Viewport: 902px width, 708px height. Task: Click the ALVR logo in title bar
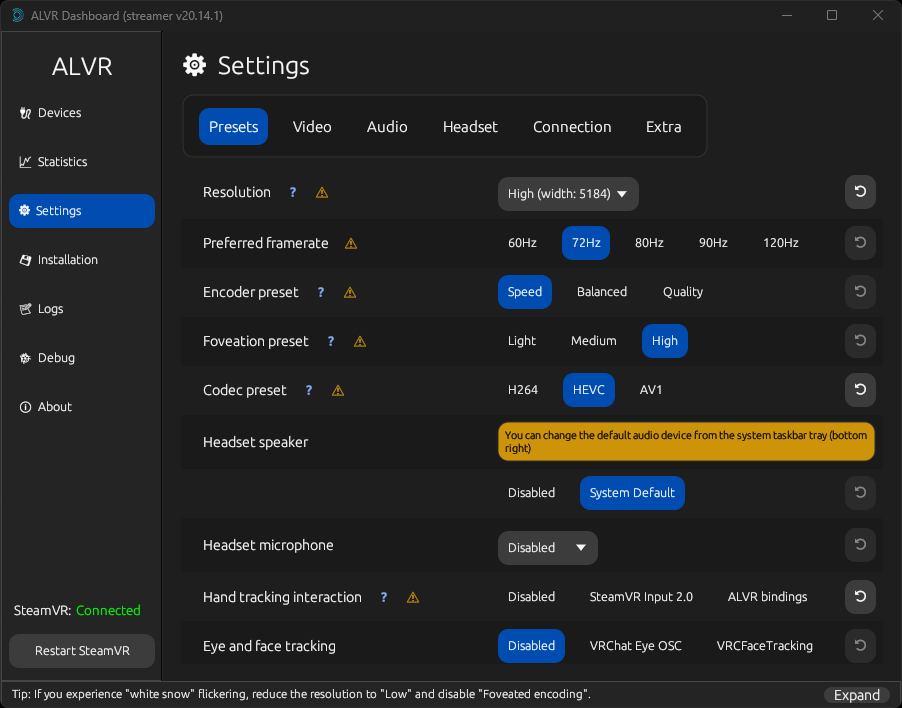click(x=18, y=16)
